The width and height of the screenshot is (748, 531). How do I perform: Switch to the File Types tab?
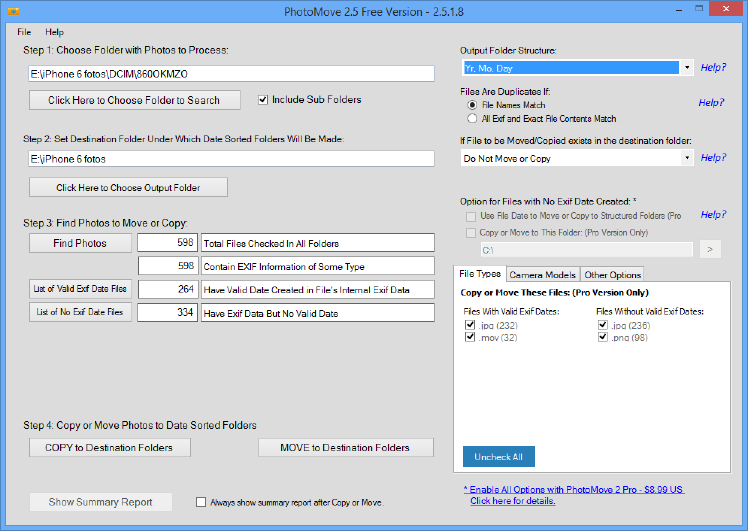(480, 274)
